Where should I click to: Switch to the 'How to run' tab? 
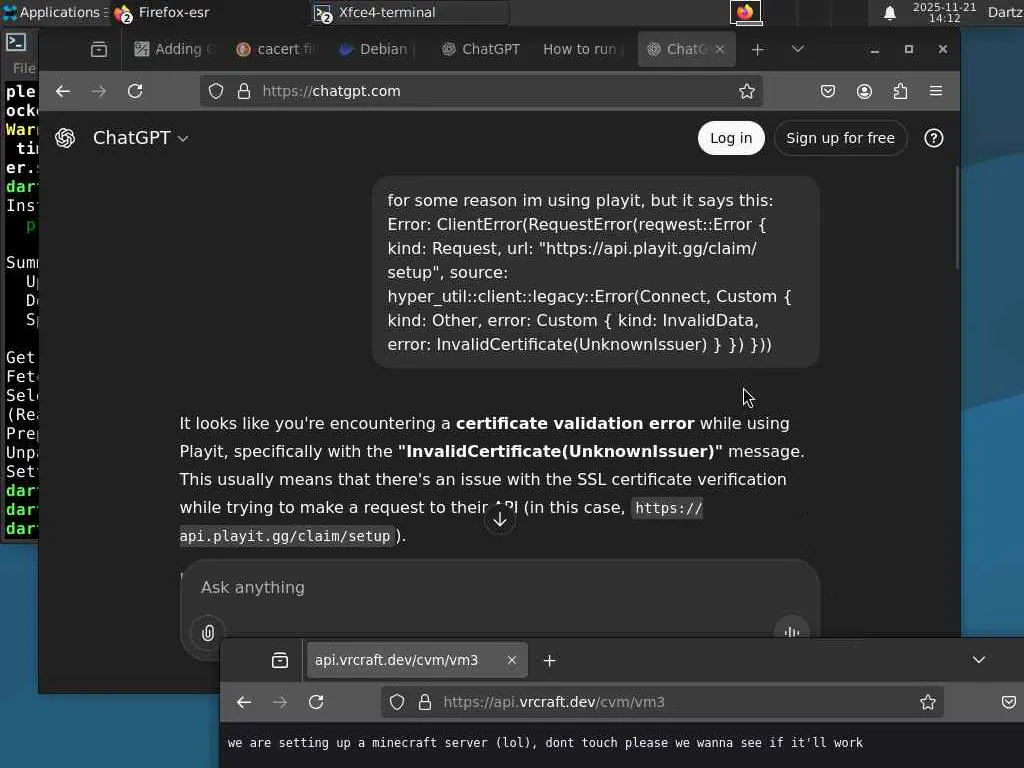[581, 49]
